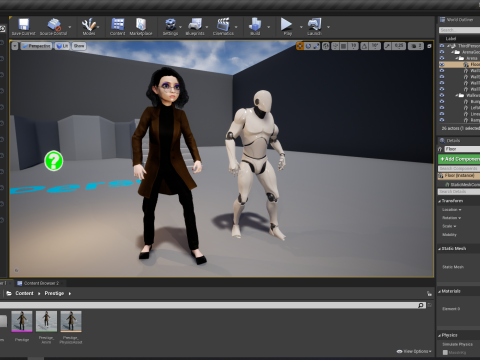Click Content in the folder breadcrumb
Screen dimensions: 480x360
click(24, 293)
